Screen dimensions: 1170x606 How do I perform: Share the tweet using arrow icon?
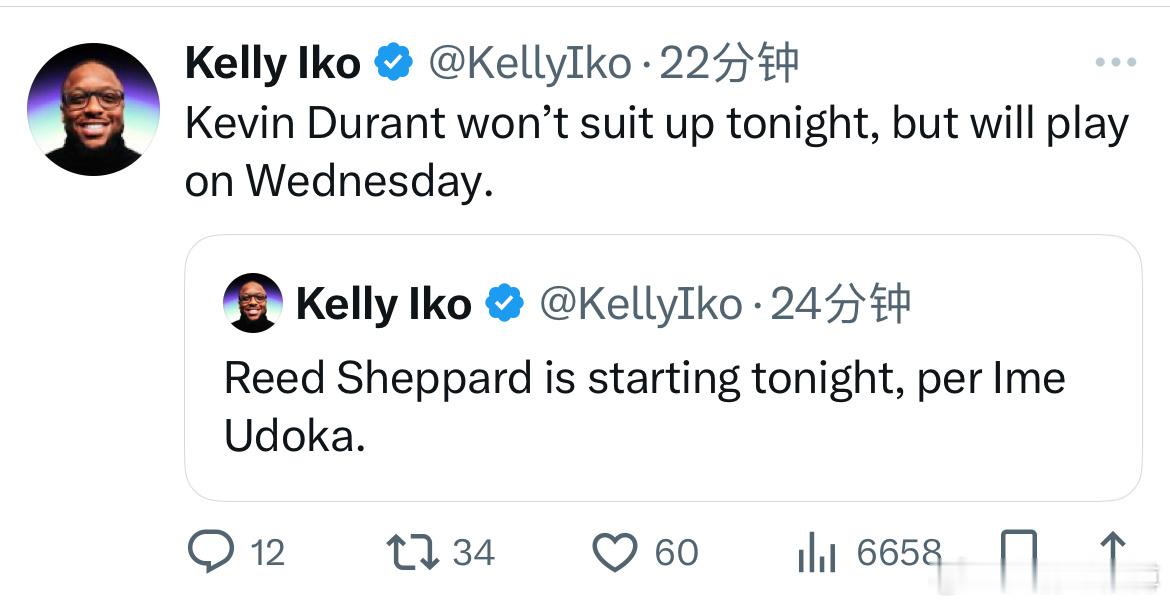[1111, 552]
